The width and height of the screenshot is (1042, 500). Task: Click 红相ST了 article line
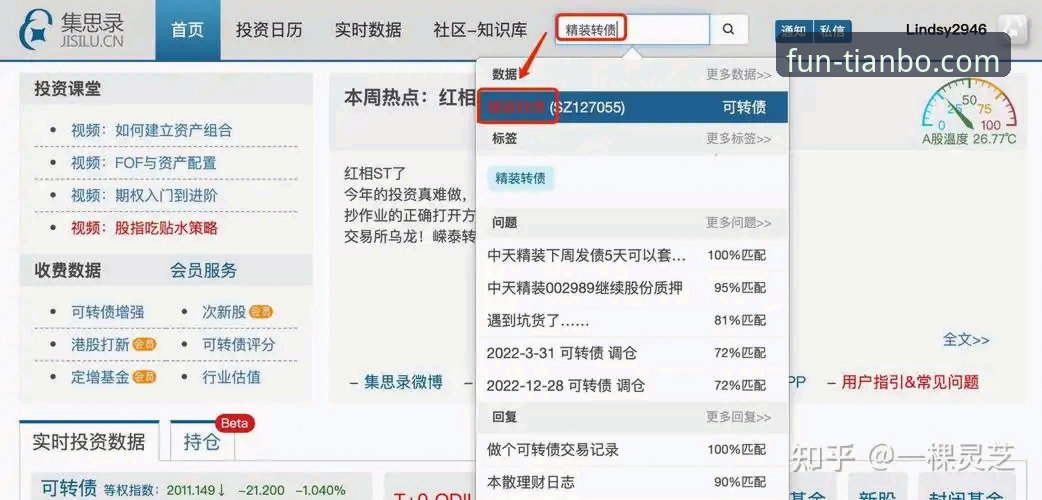tap(375, 174)
